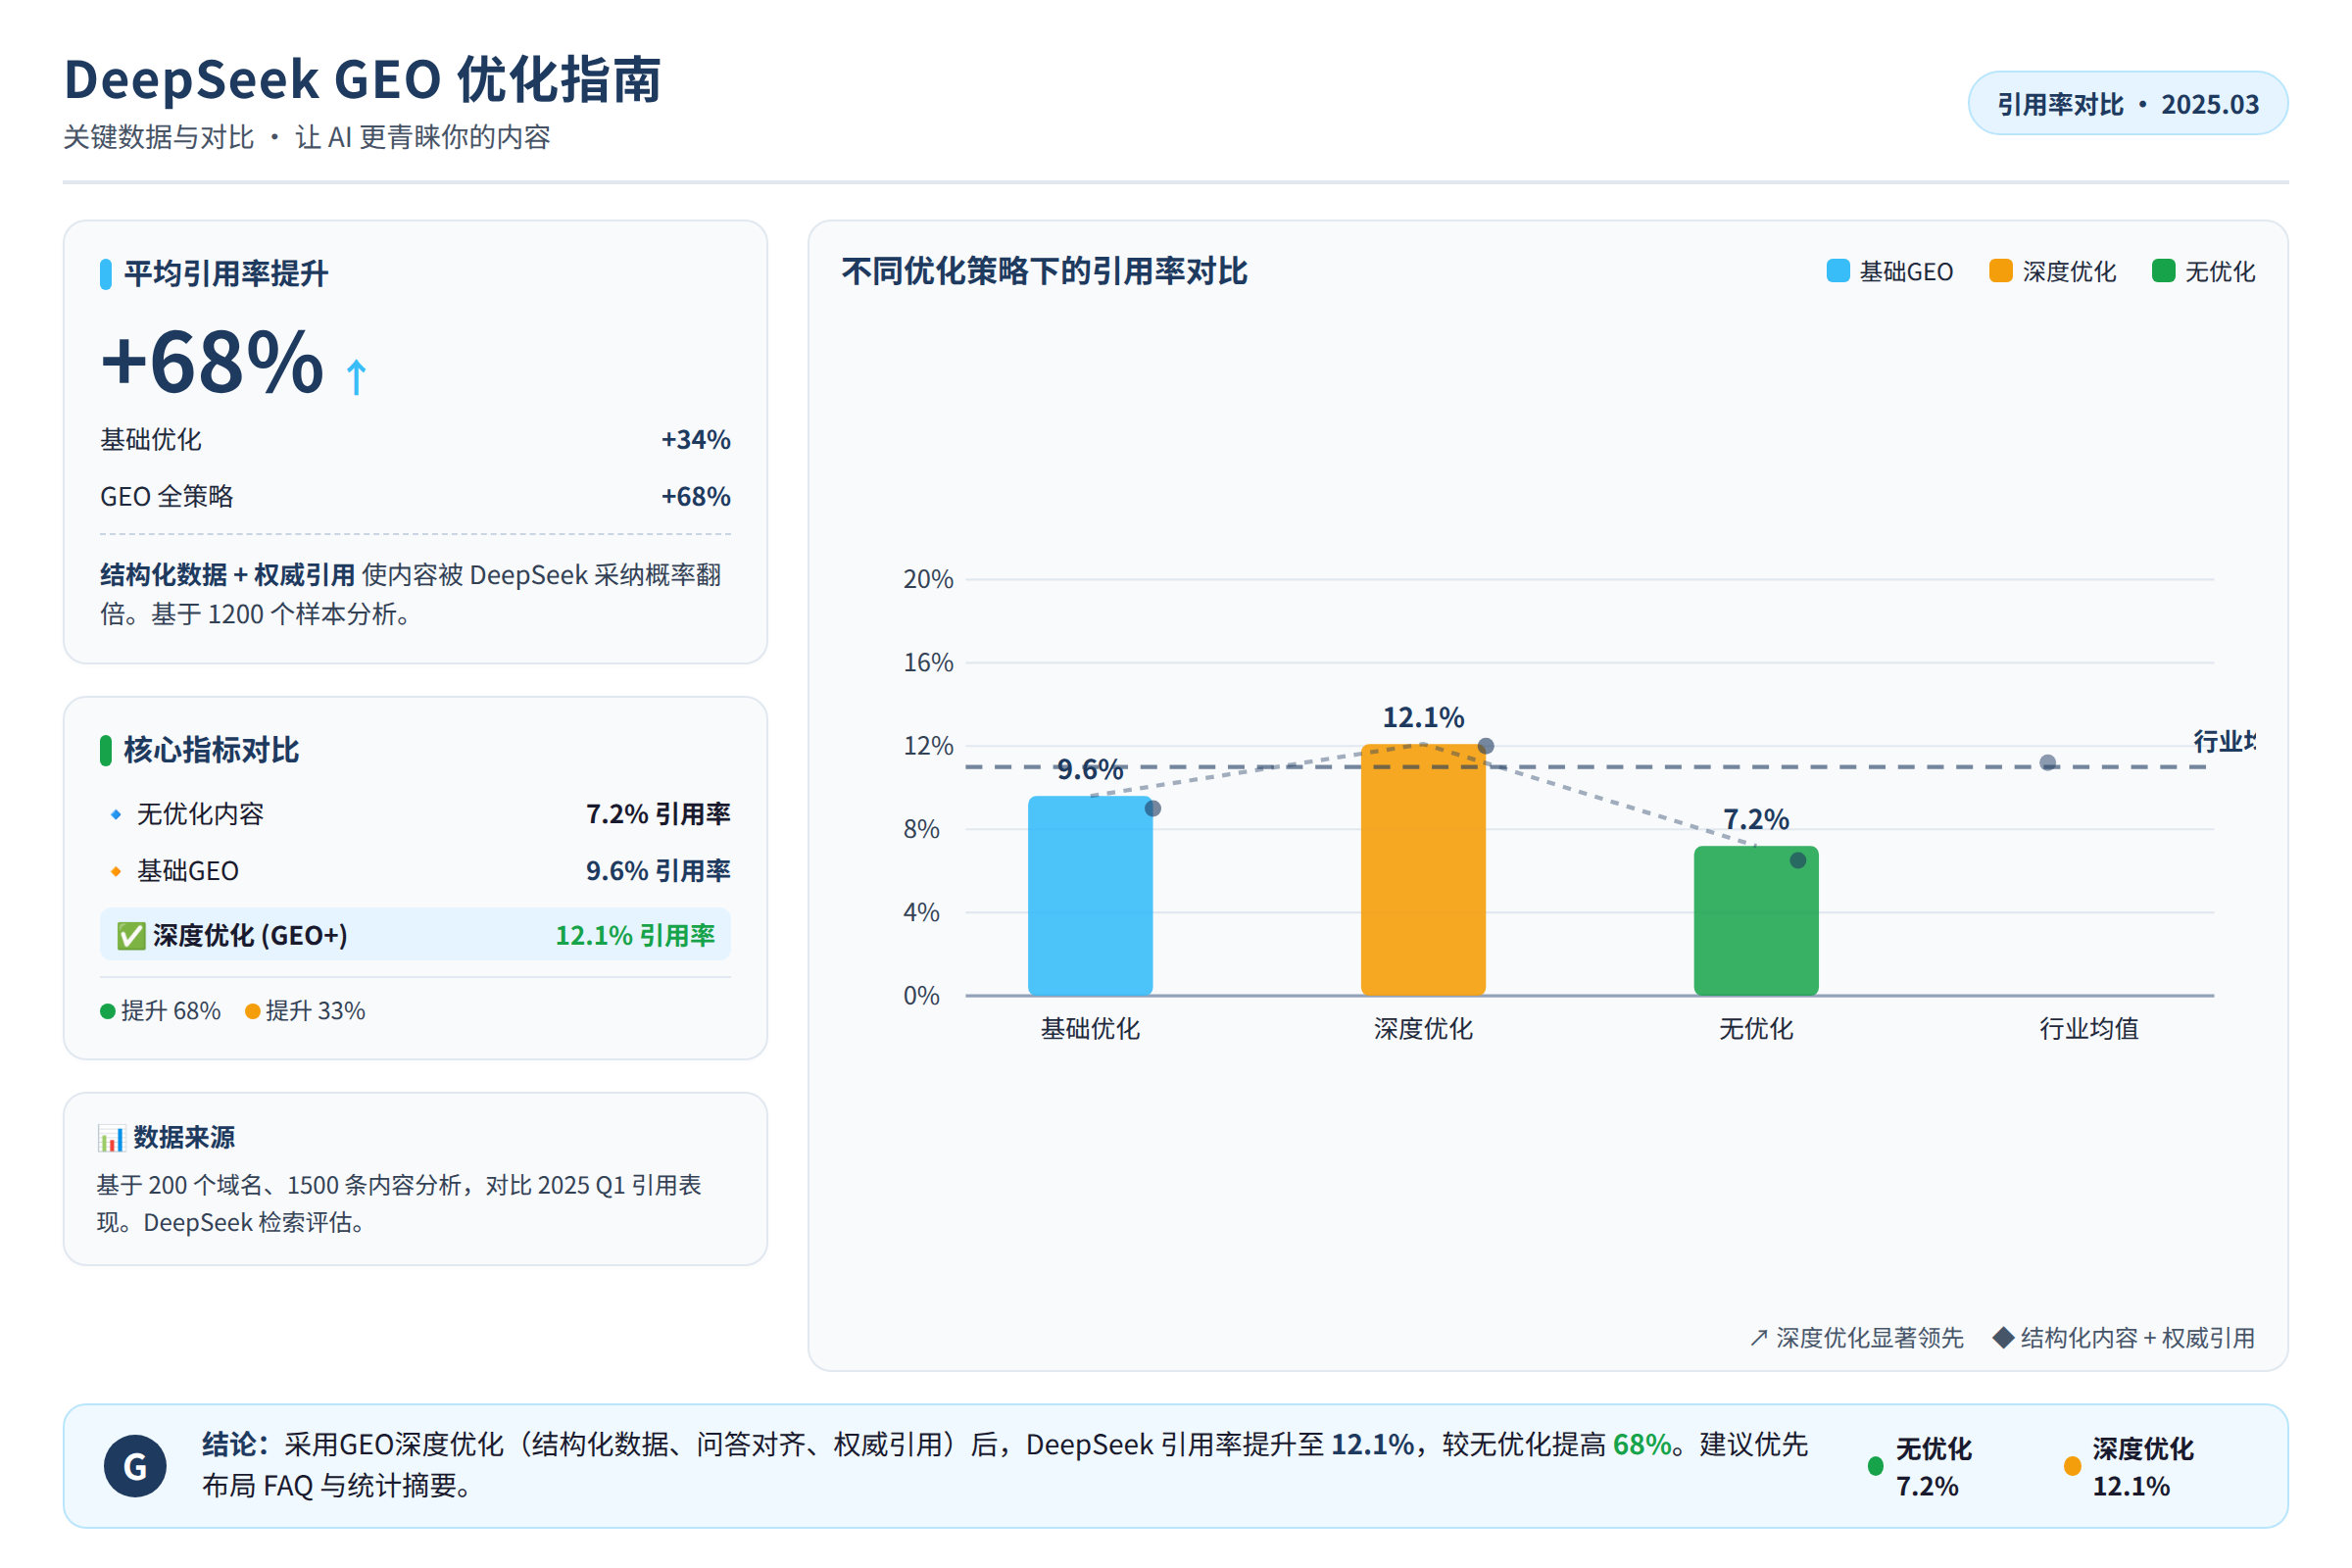
Task: Click the blue 基础GEO legend swatch
Action: pyautogui.click(x=1838, y=271)
